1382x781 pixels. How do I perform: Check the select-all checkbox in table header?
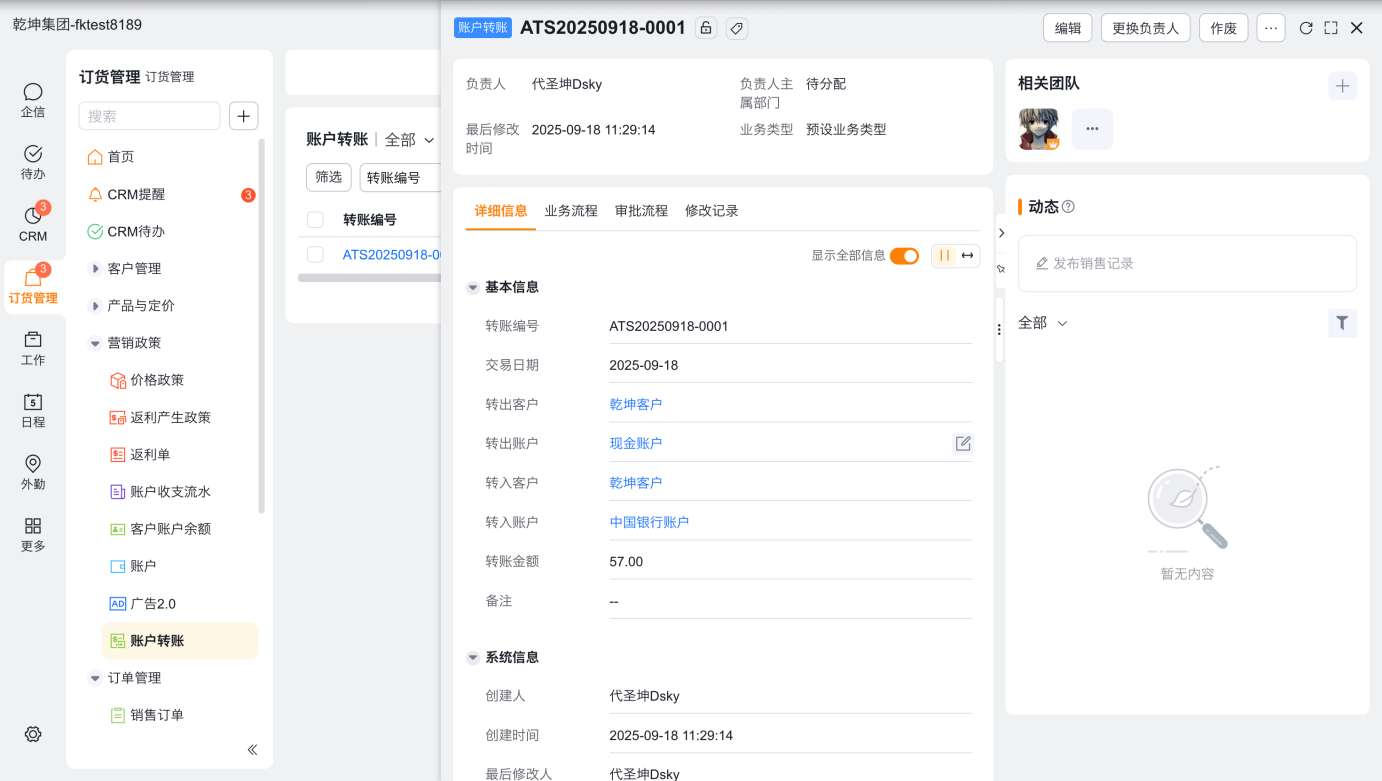[315, 220]
